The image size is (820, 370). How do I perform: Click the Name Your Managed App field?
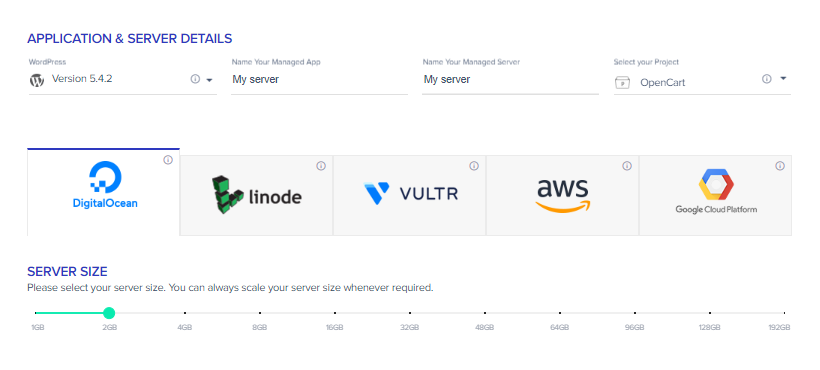click(319, 80)
